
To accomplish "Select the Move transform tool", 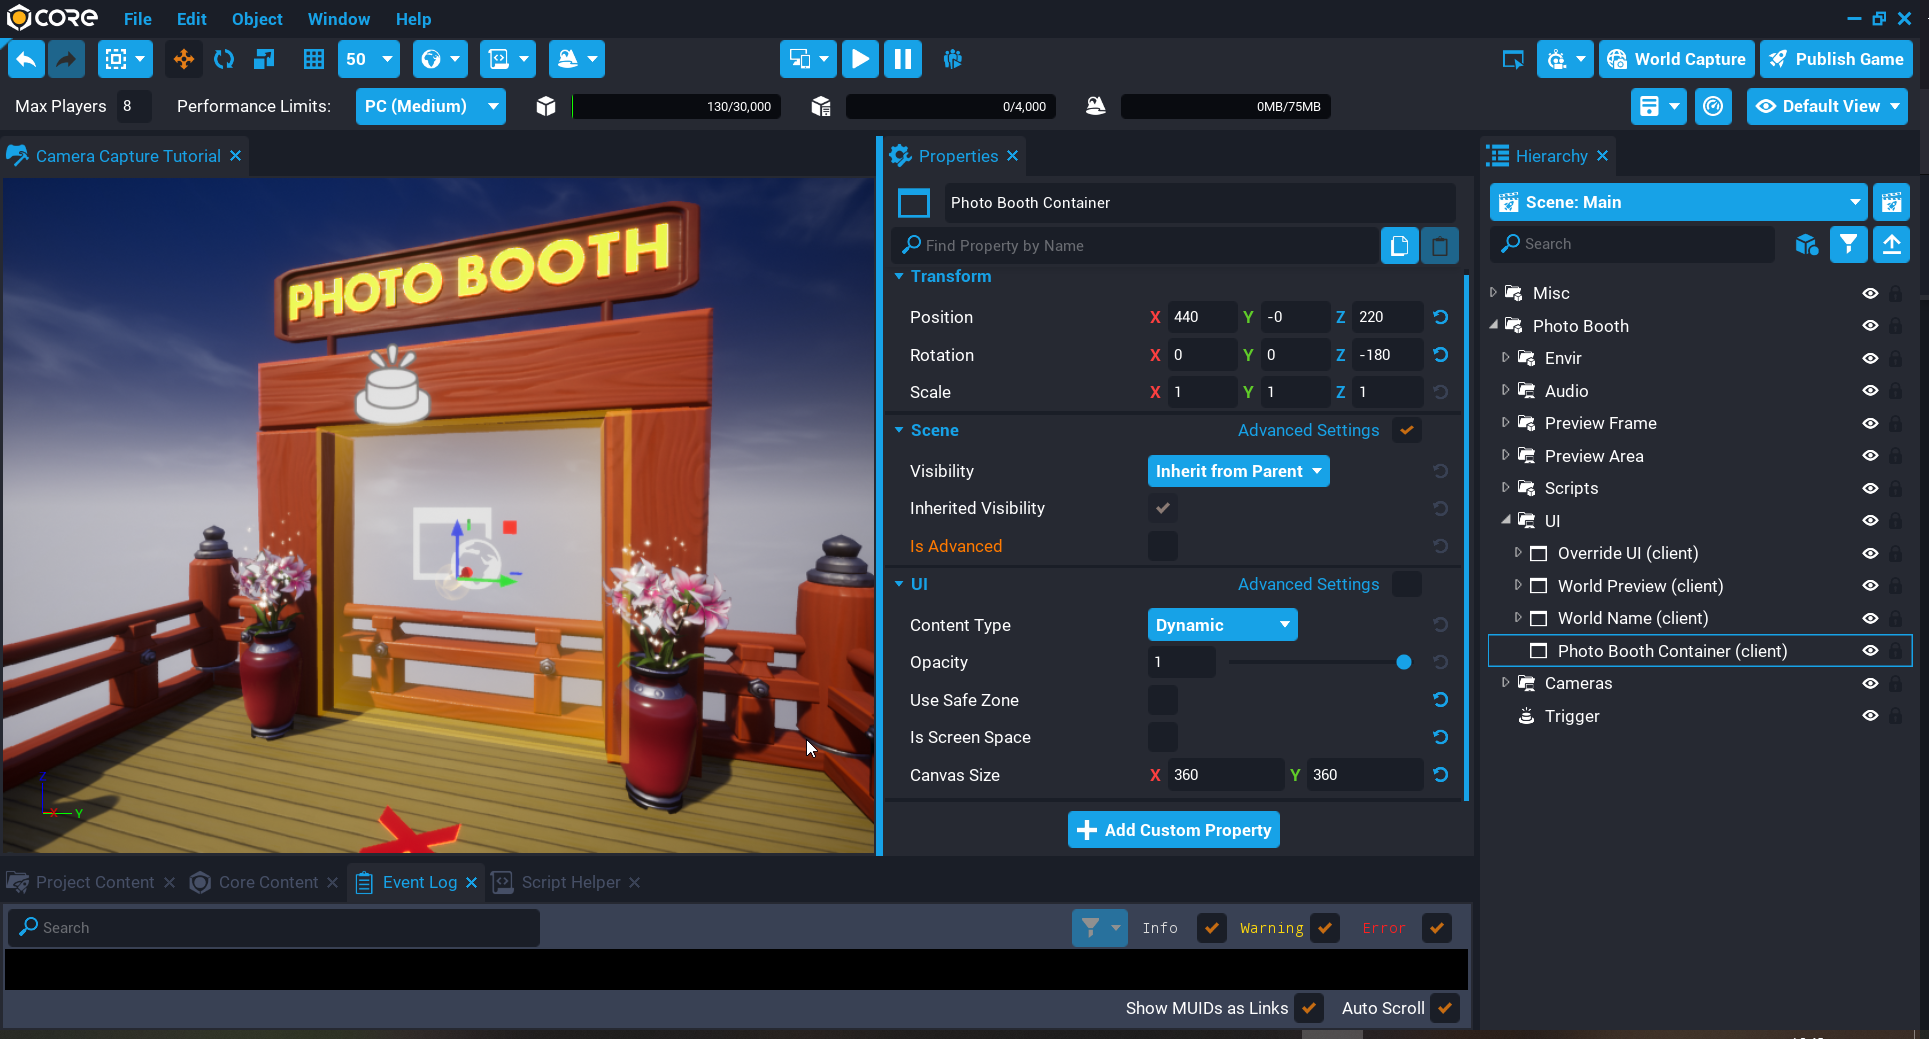I will (183, 59).
